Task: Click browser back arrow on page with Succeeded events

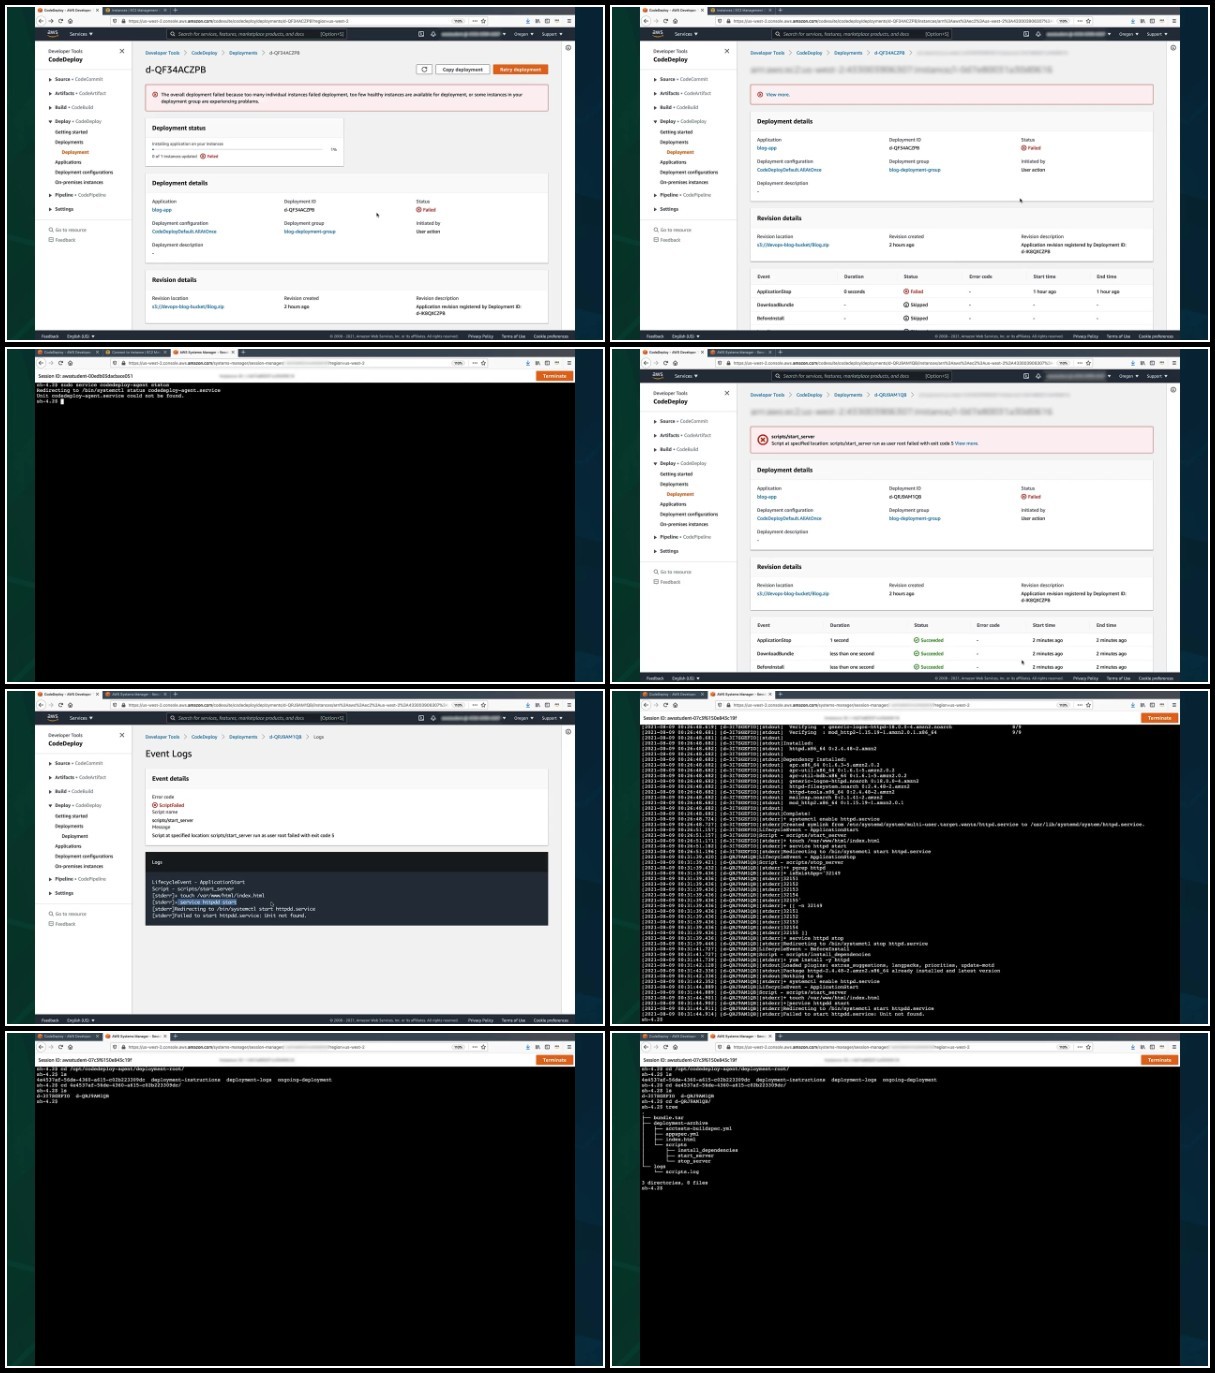Action: (x=645, y=363)
